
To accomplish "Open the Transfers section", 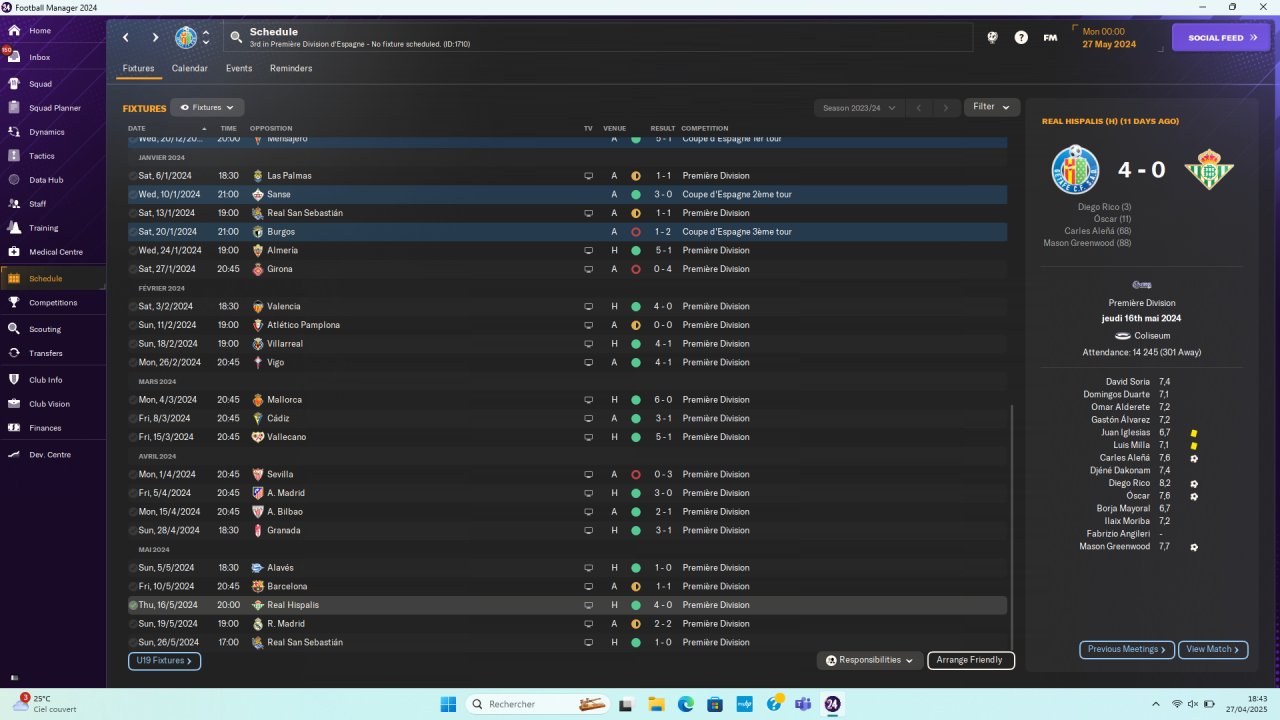I will (x=46, y=353).
